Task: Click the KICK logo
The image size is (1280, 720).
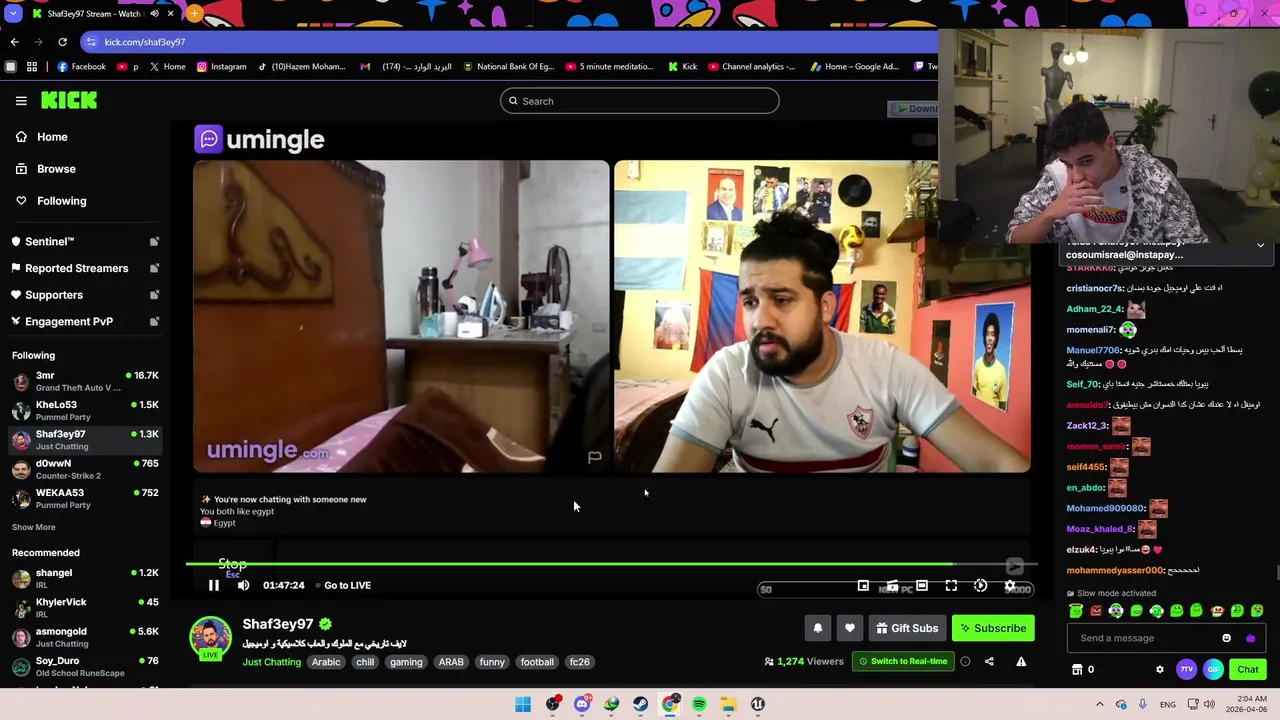Action: click(x=69, y=100)
